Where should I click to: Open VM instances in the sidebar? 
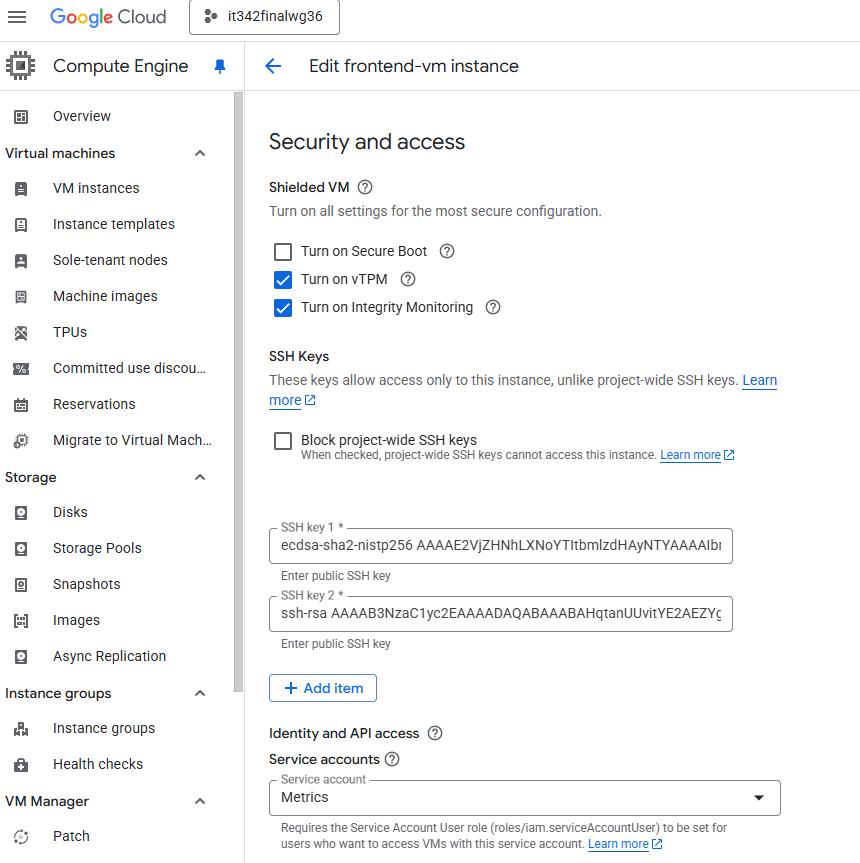[x=96, y=188]
